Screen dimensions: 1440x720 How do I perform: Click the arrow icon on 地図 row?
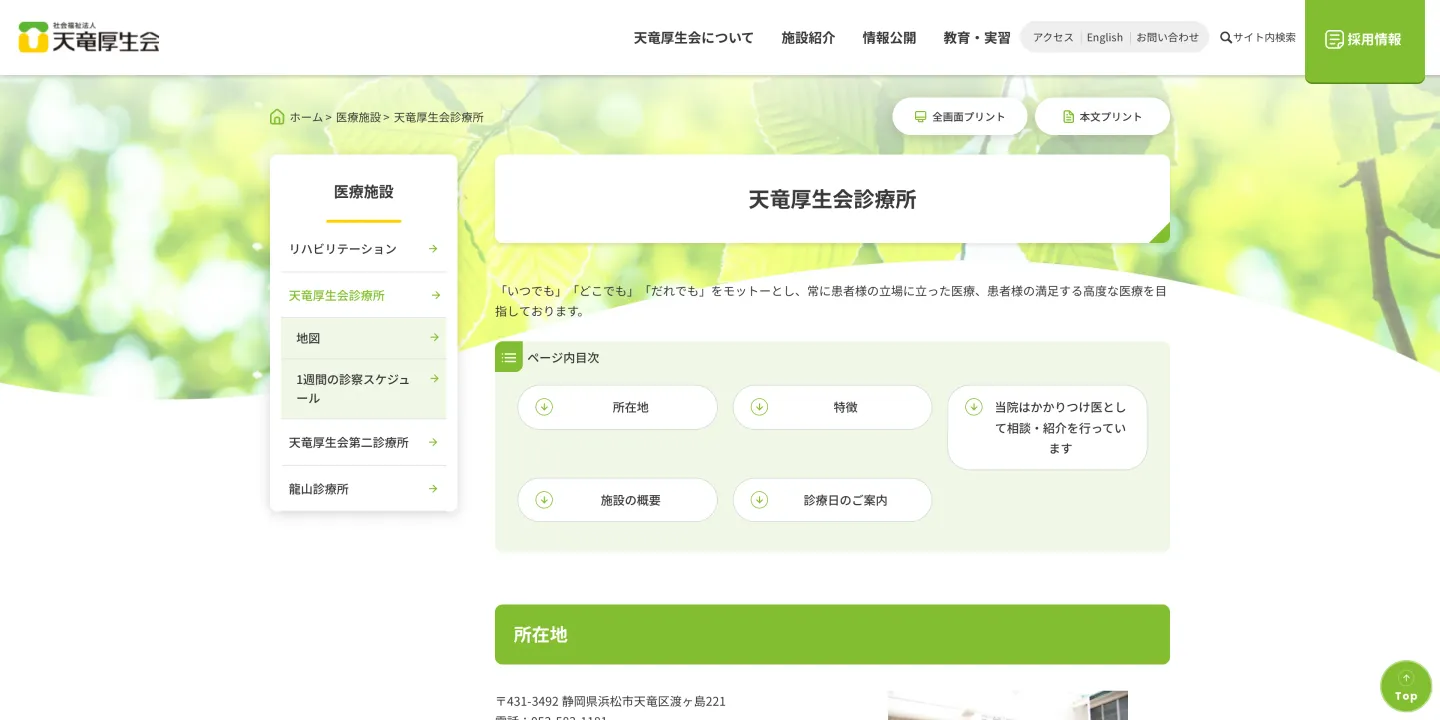click(x=434, y=338)
